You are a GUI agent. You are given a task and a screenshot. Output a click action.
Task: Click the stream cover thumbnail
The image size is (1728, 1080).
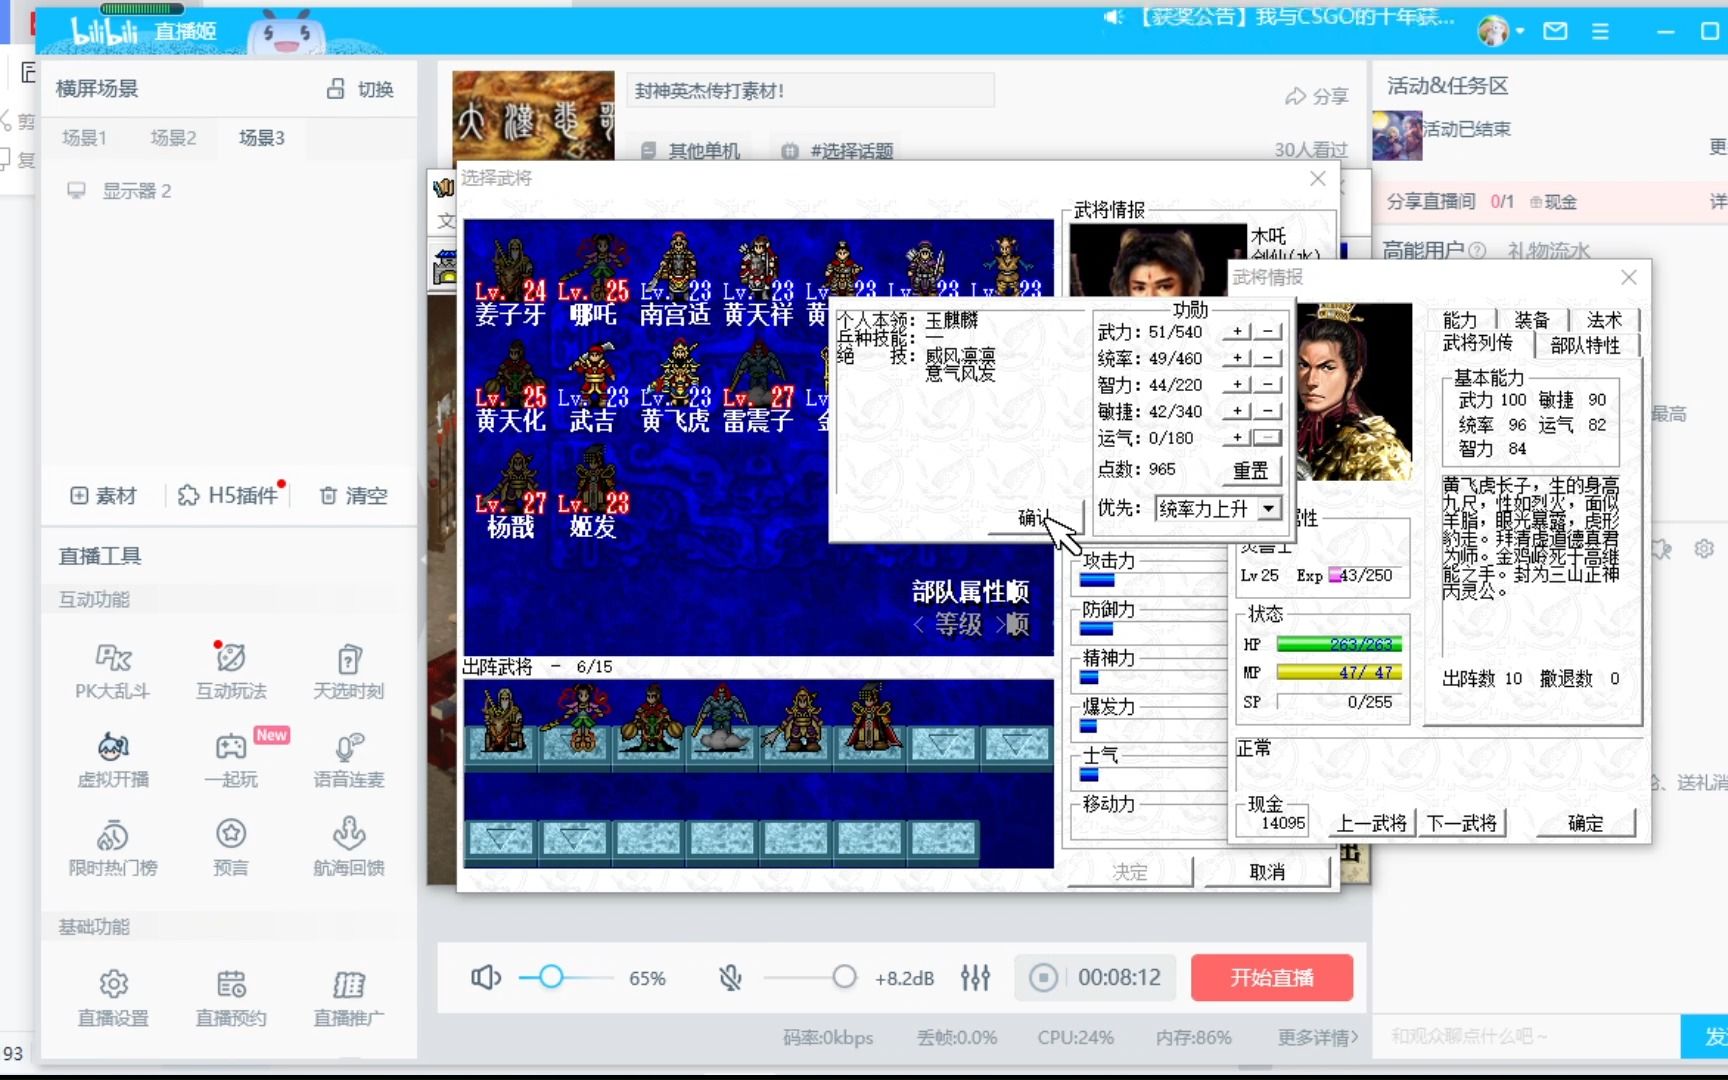[533, 114]
